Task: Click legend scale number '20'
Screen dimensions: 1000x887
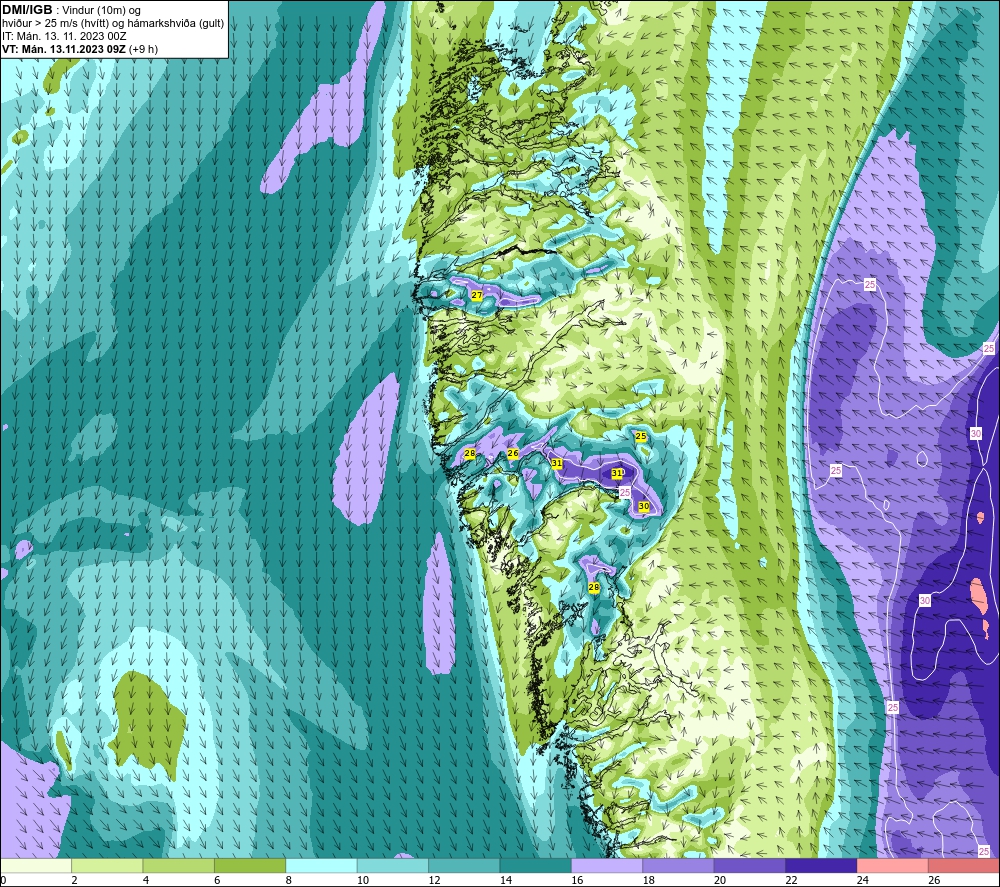Action: [720, 880]
